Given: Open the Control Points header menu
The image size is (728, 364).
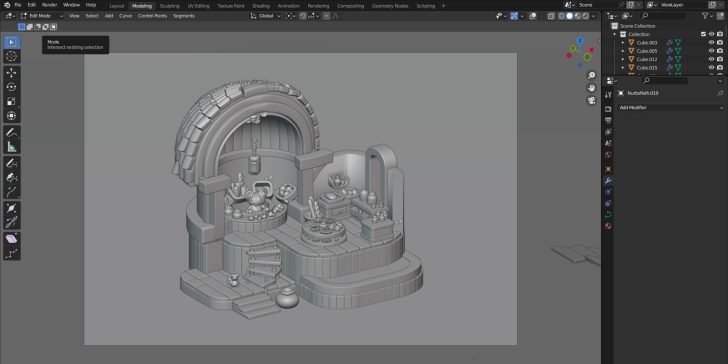Looking at the screenshot, I should (x=152, y=16).
